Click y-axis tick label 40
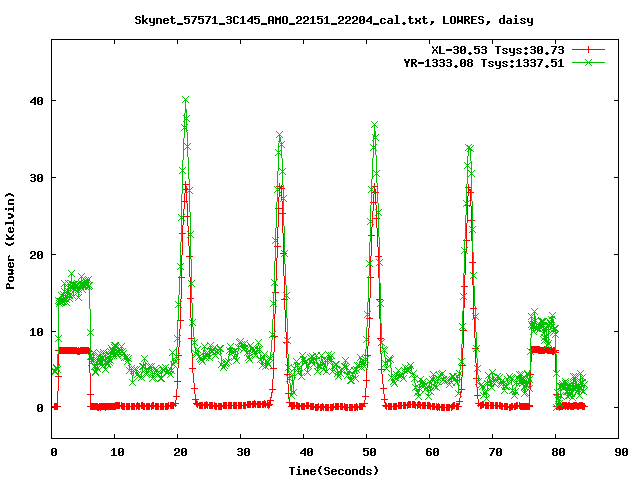Screen dimensions: 640x480 click(x=37, y=101)
